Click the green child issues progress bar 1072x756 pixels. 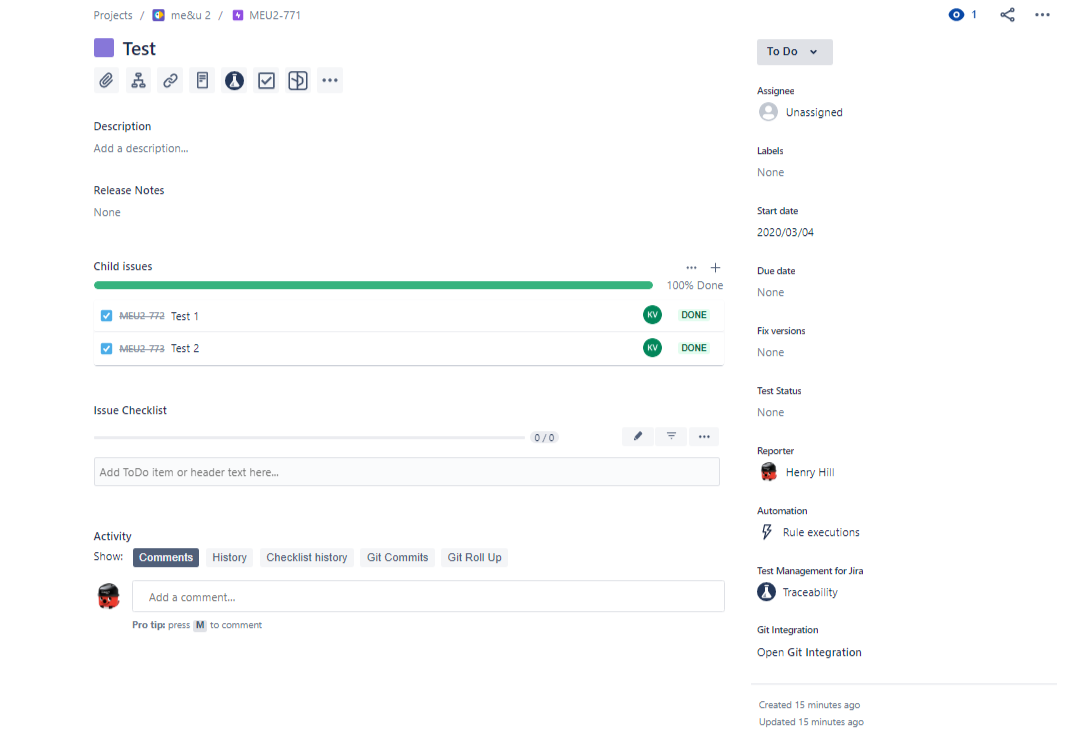(x=373, y=285)
